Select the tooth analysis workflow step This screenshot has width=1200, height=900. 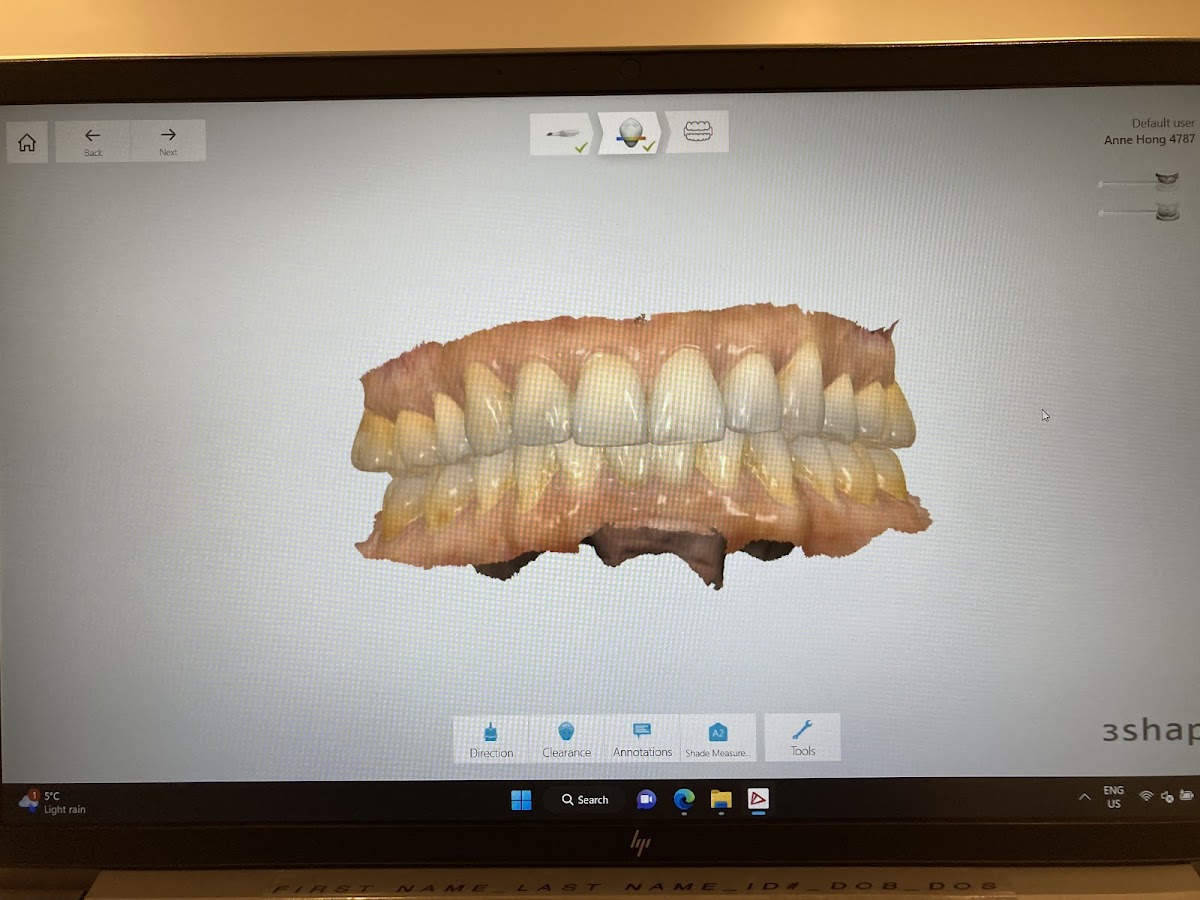point(631,134)
